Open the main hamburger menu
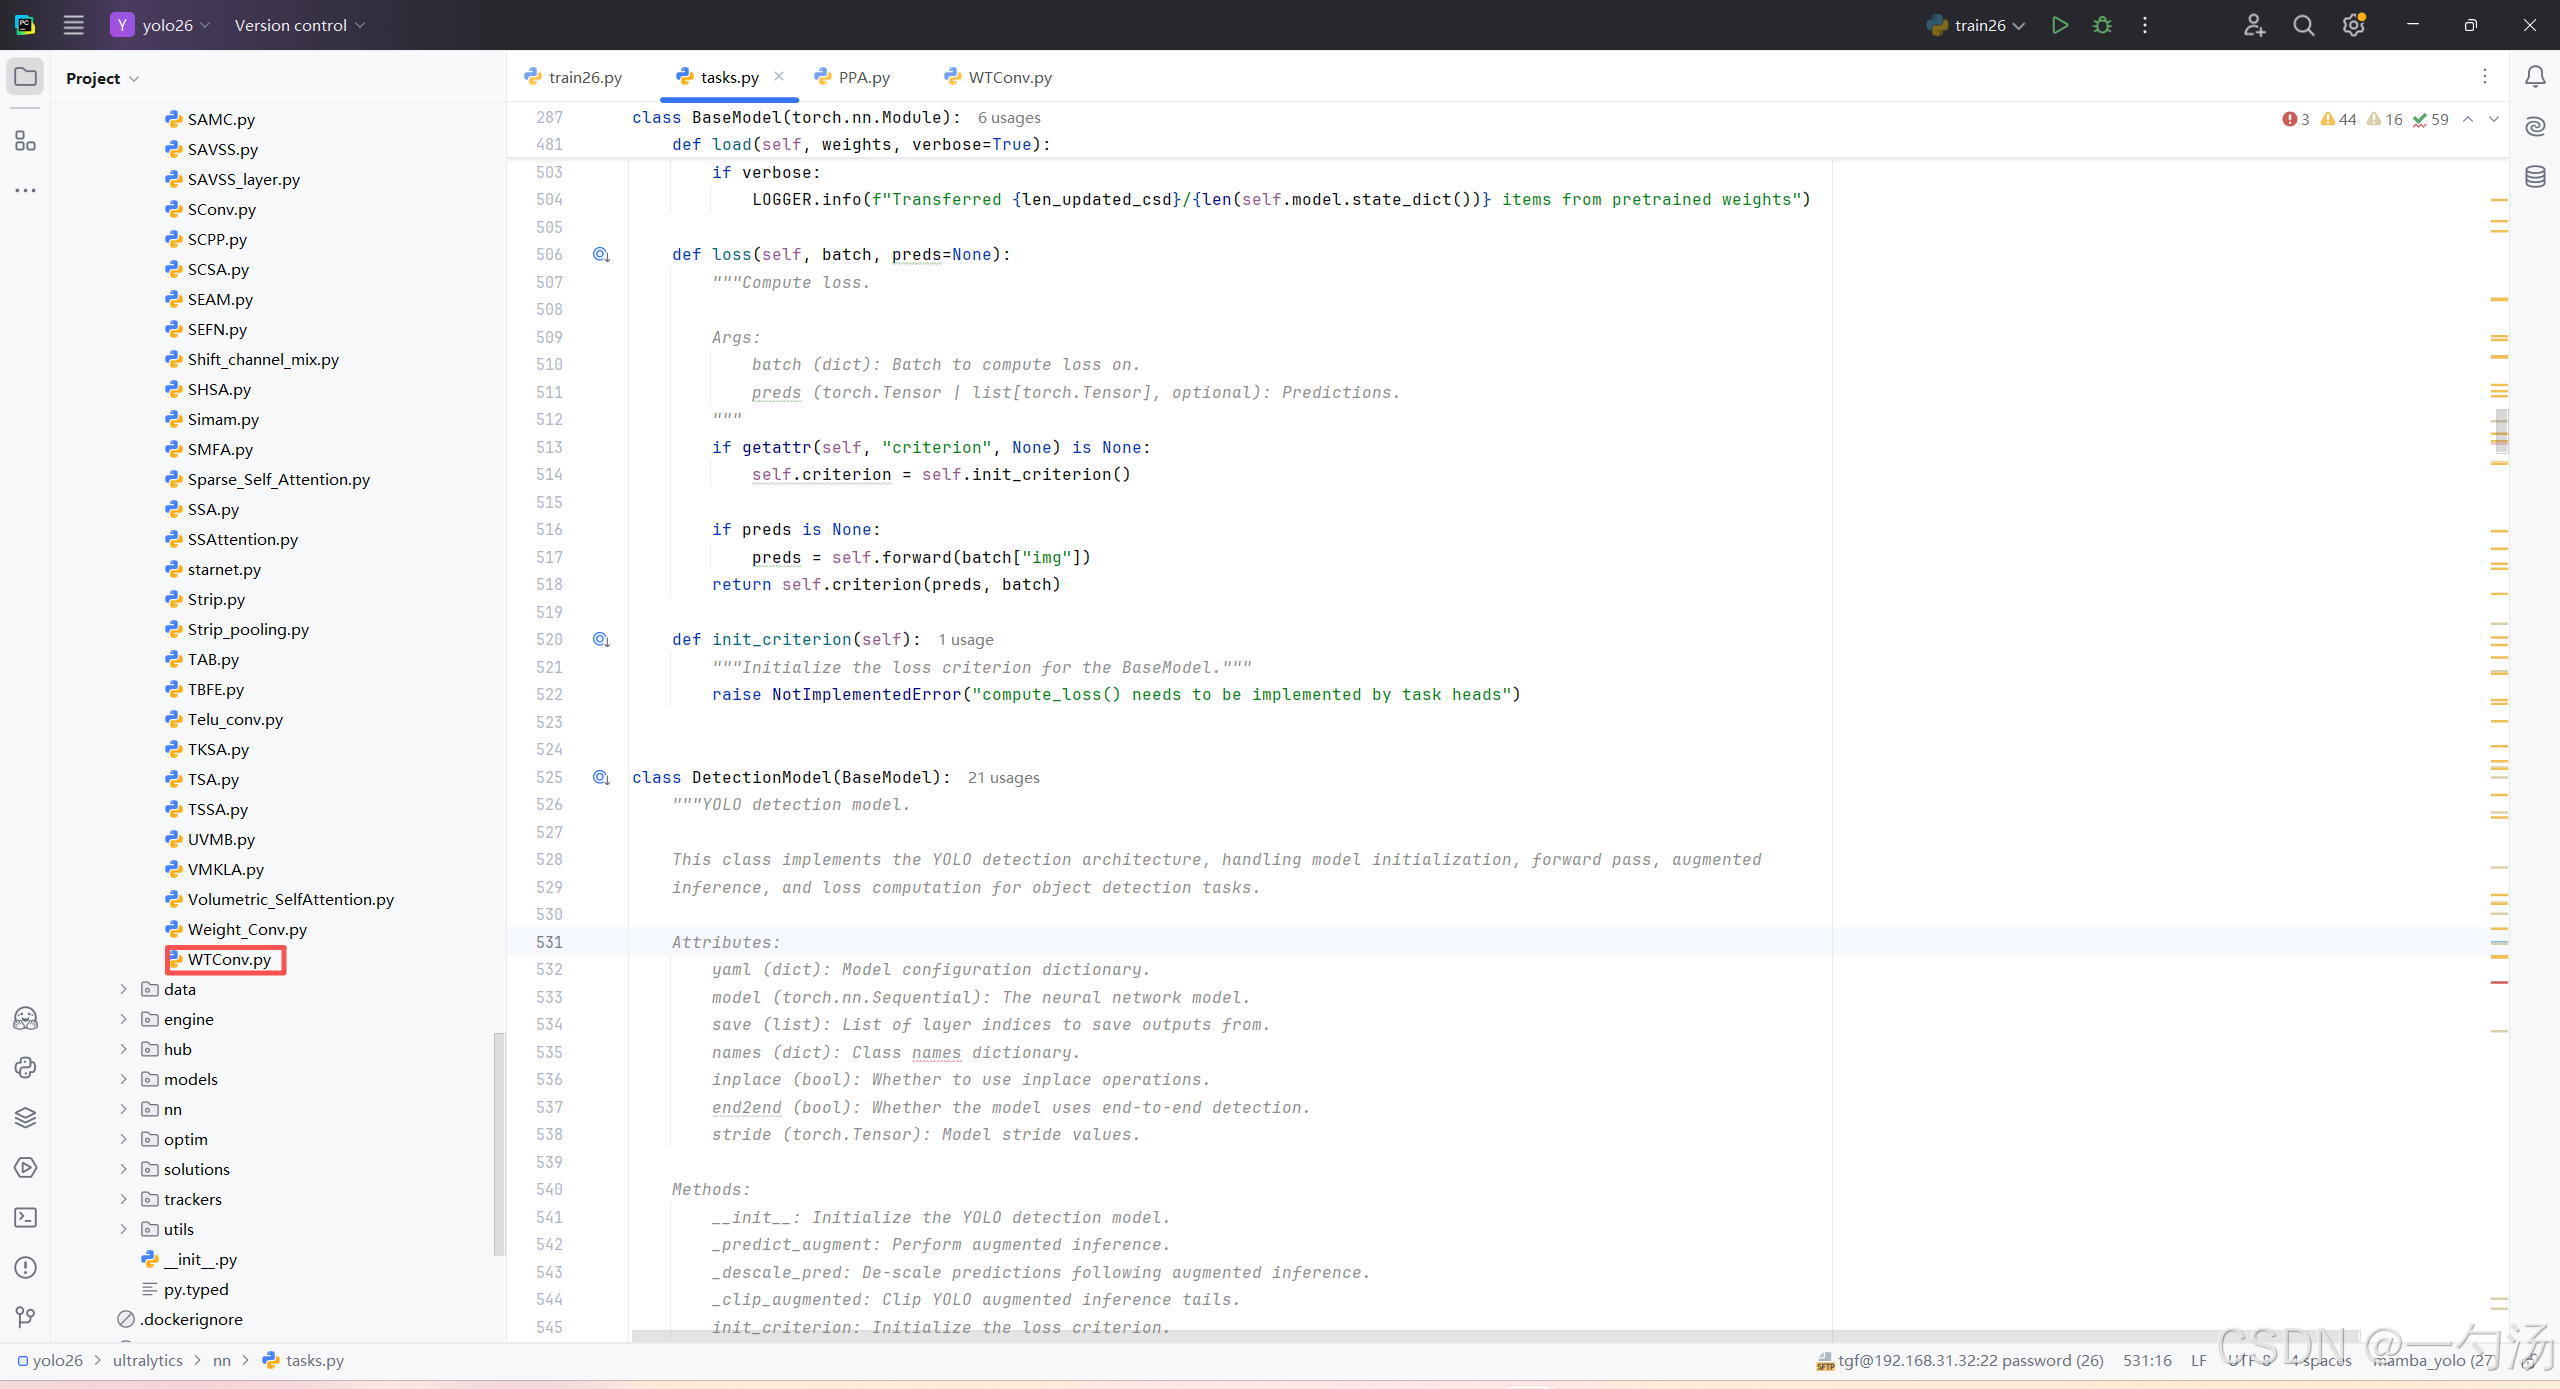This screenshot has width=2560, height=1389. point(73,25)
